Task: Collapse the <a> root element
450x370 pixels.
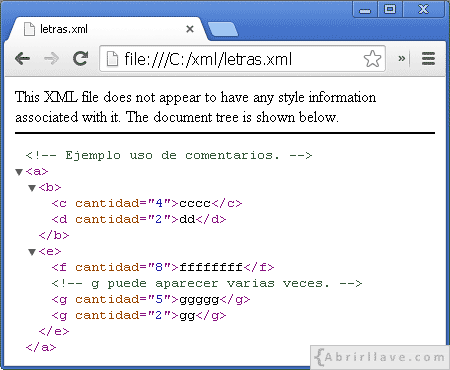Action: [x=19, y=172]
